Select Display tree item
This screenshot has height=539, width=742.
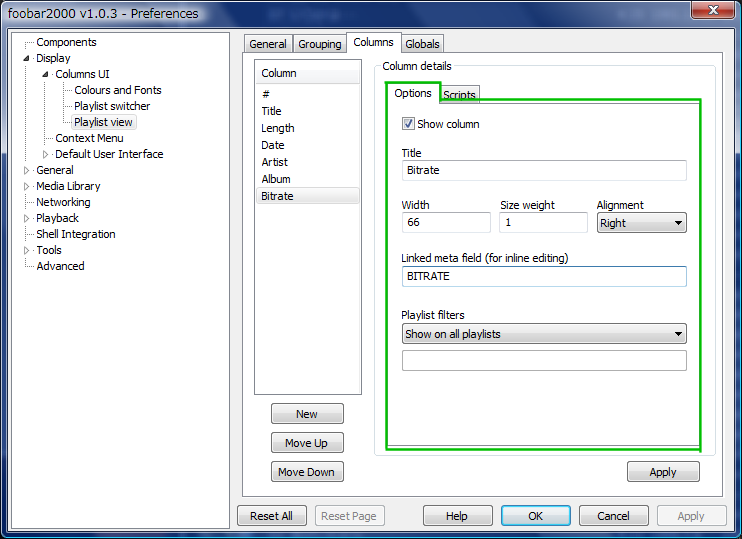[53, 58]
